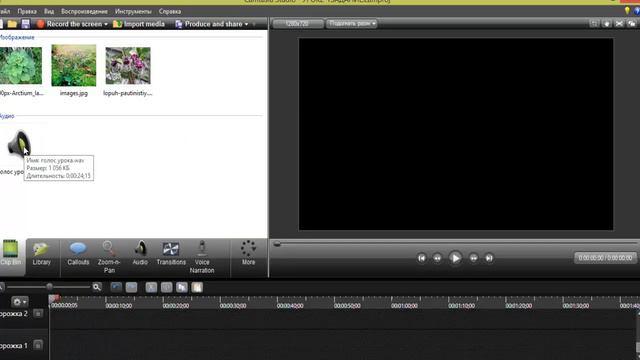Screen dimensions: 640x360
Task: Open the Вид menu
Action: pyautogui.click(x=49, y=11)
